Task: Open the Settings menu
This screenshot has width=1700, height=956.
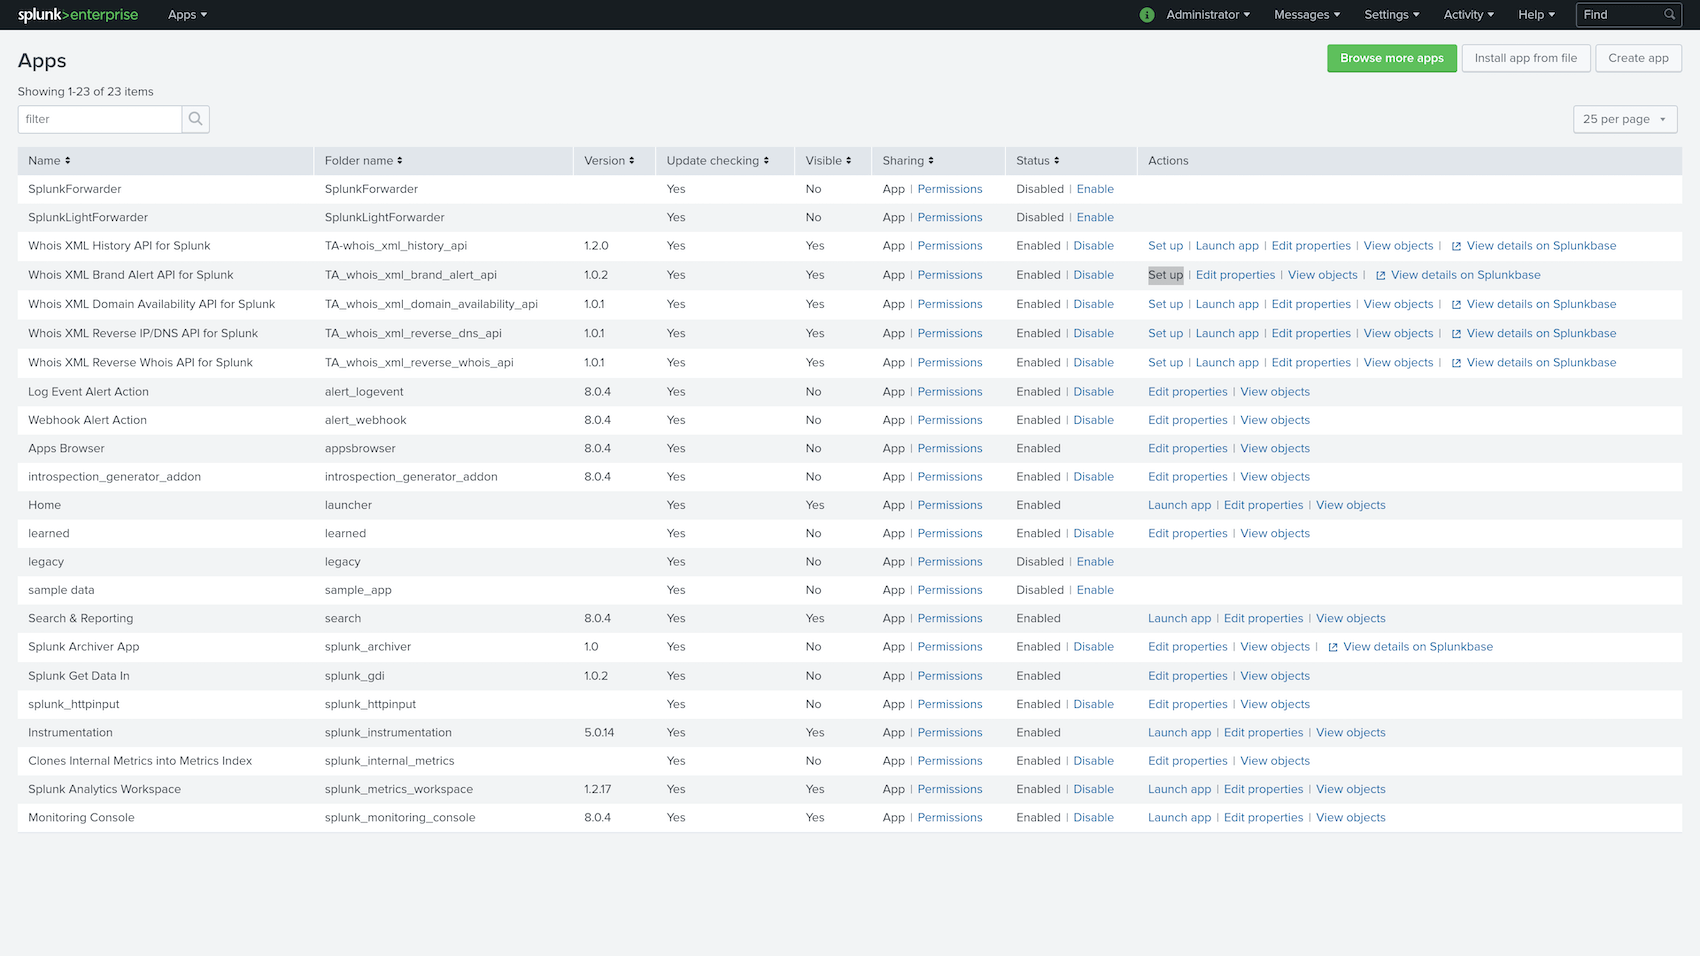Action: click(1392, 15)
